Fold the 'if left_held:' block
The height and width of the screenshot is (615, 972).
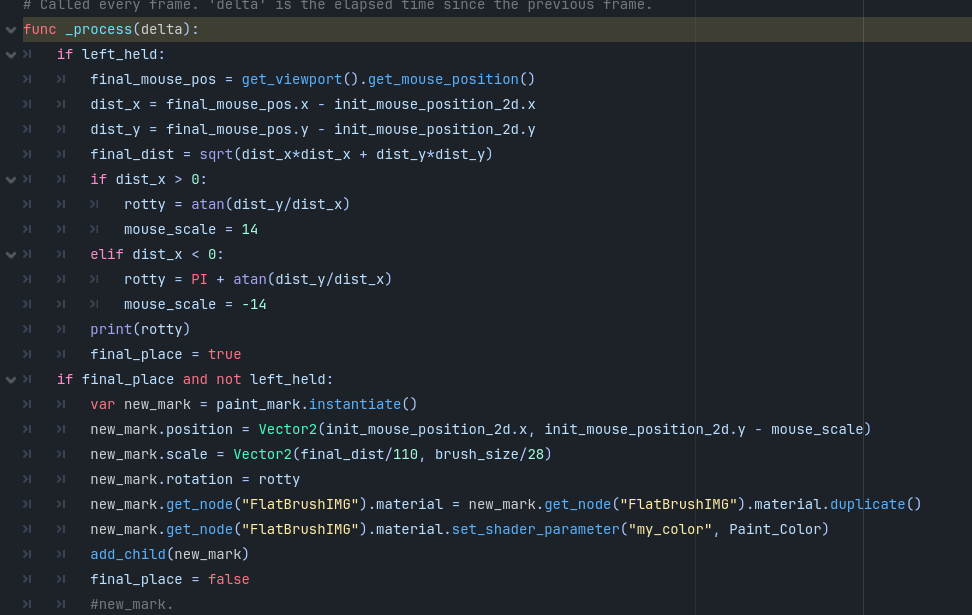(x=11, y=55)
